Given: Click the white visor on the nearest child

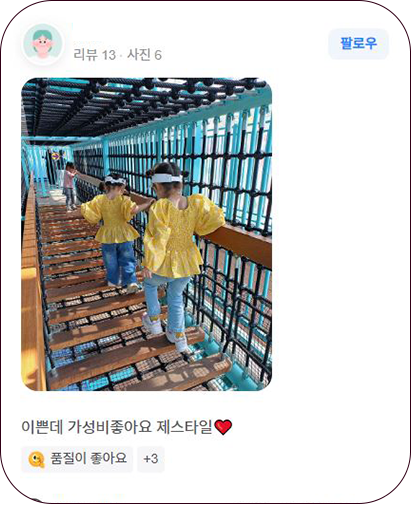Looking at the screenshot, I should [166, 178].
